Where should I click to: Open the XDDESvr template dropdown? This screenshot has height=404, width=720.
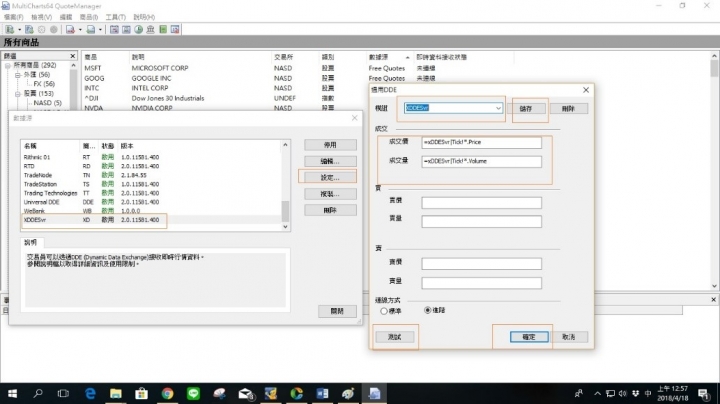point(498,108)
